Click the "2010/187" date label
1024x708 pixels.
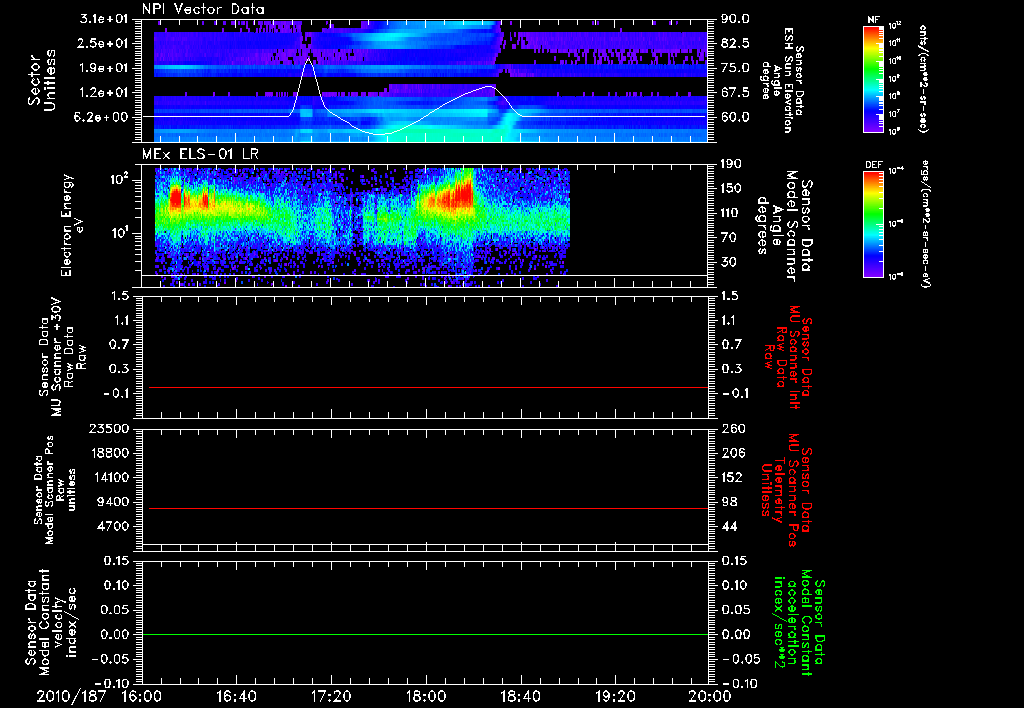point(71,696)
